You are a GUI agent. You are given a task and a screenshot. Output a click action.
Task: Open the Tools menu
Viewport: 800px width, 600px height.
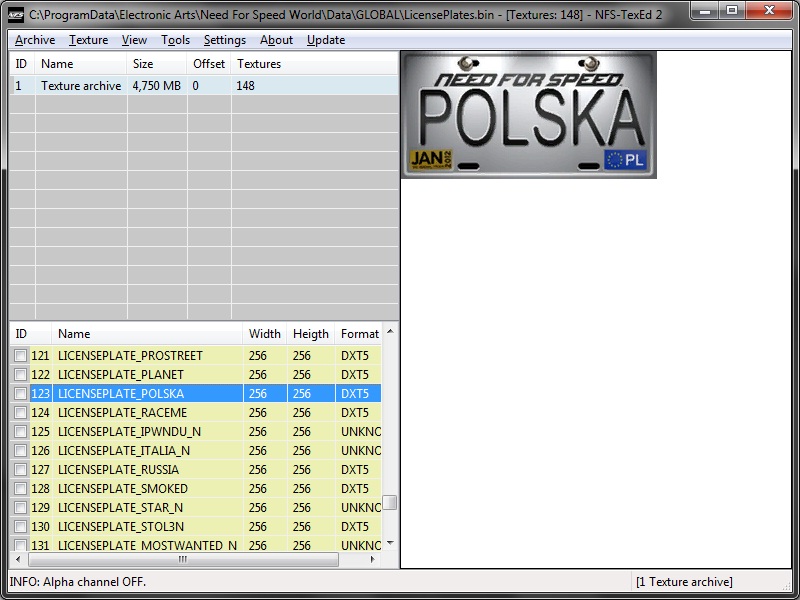click(x=175, y=40)
